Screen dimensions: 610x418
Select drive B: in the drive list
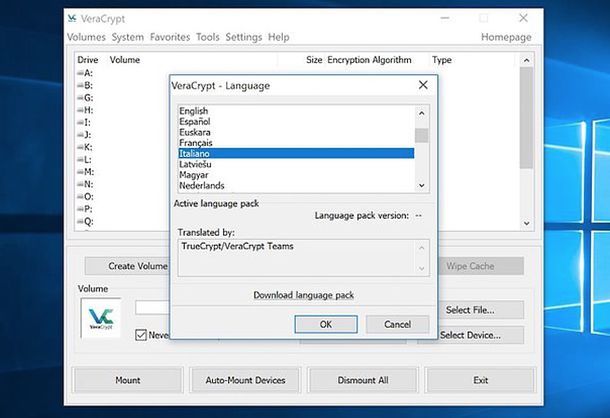coord(85,85)
